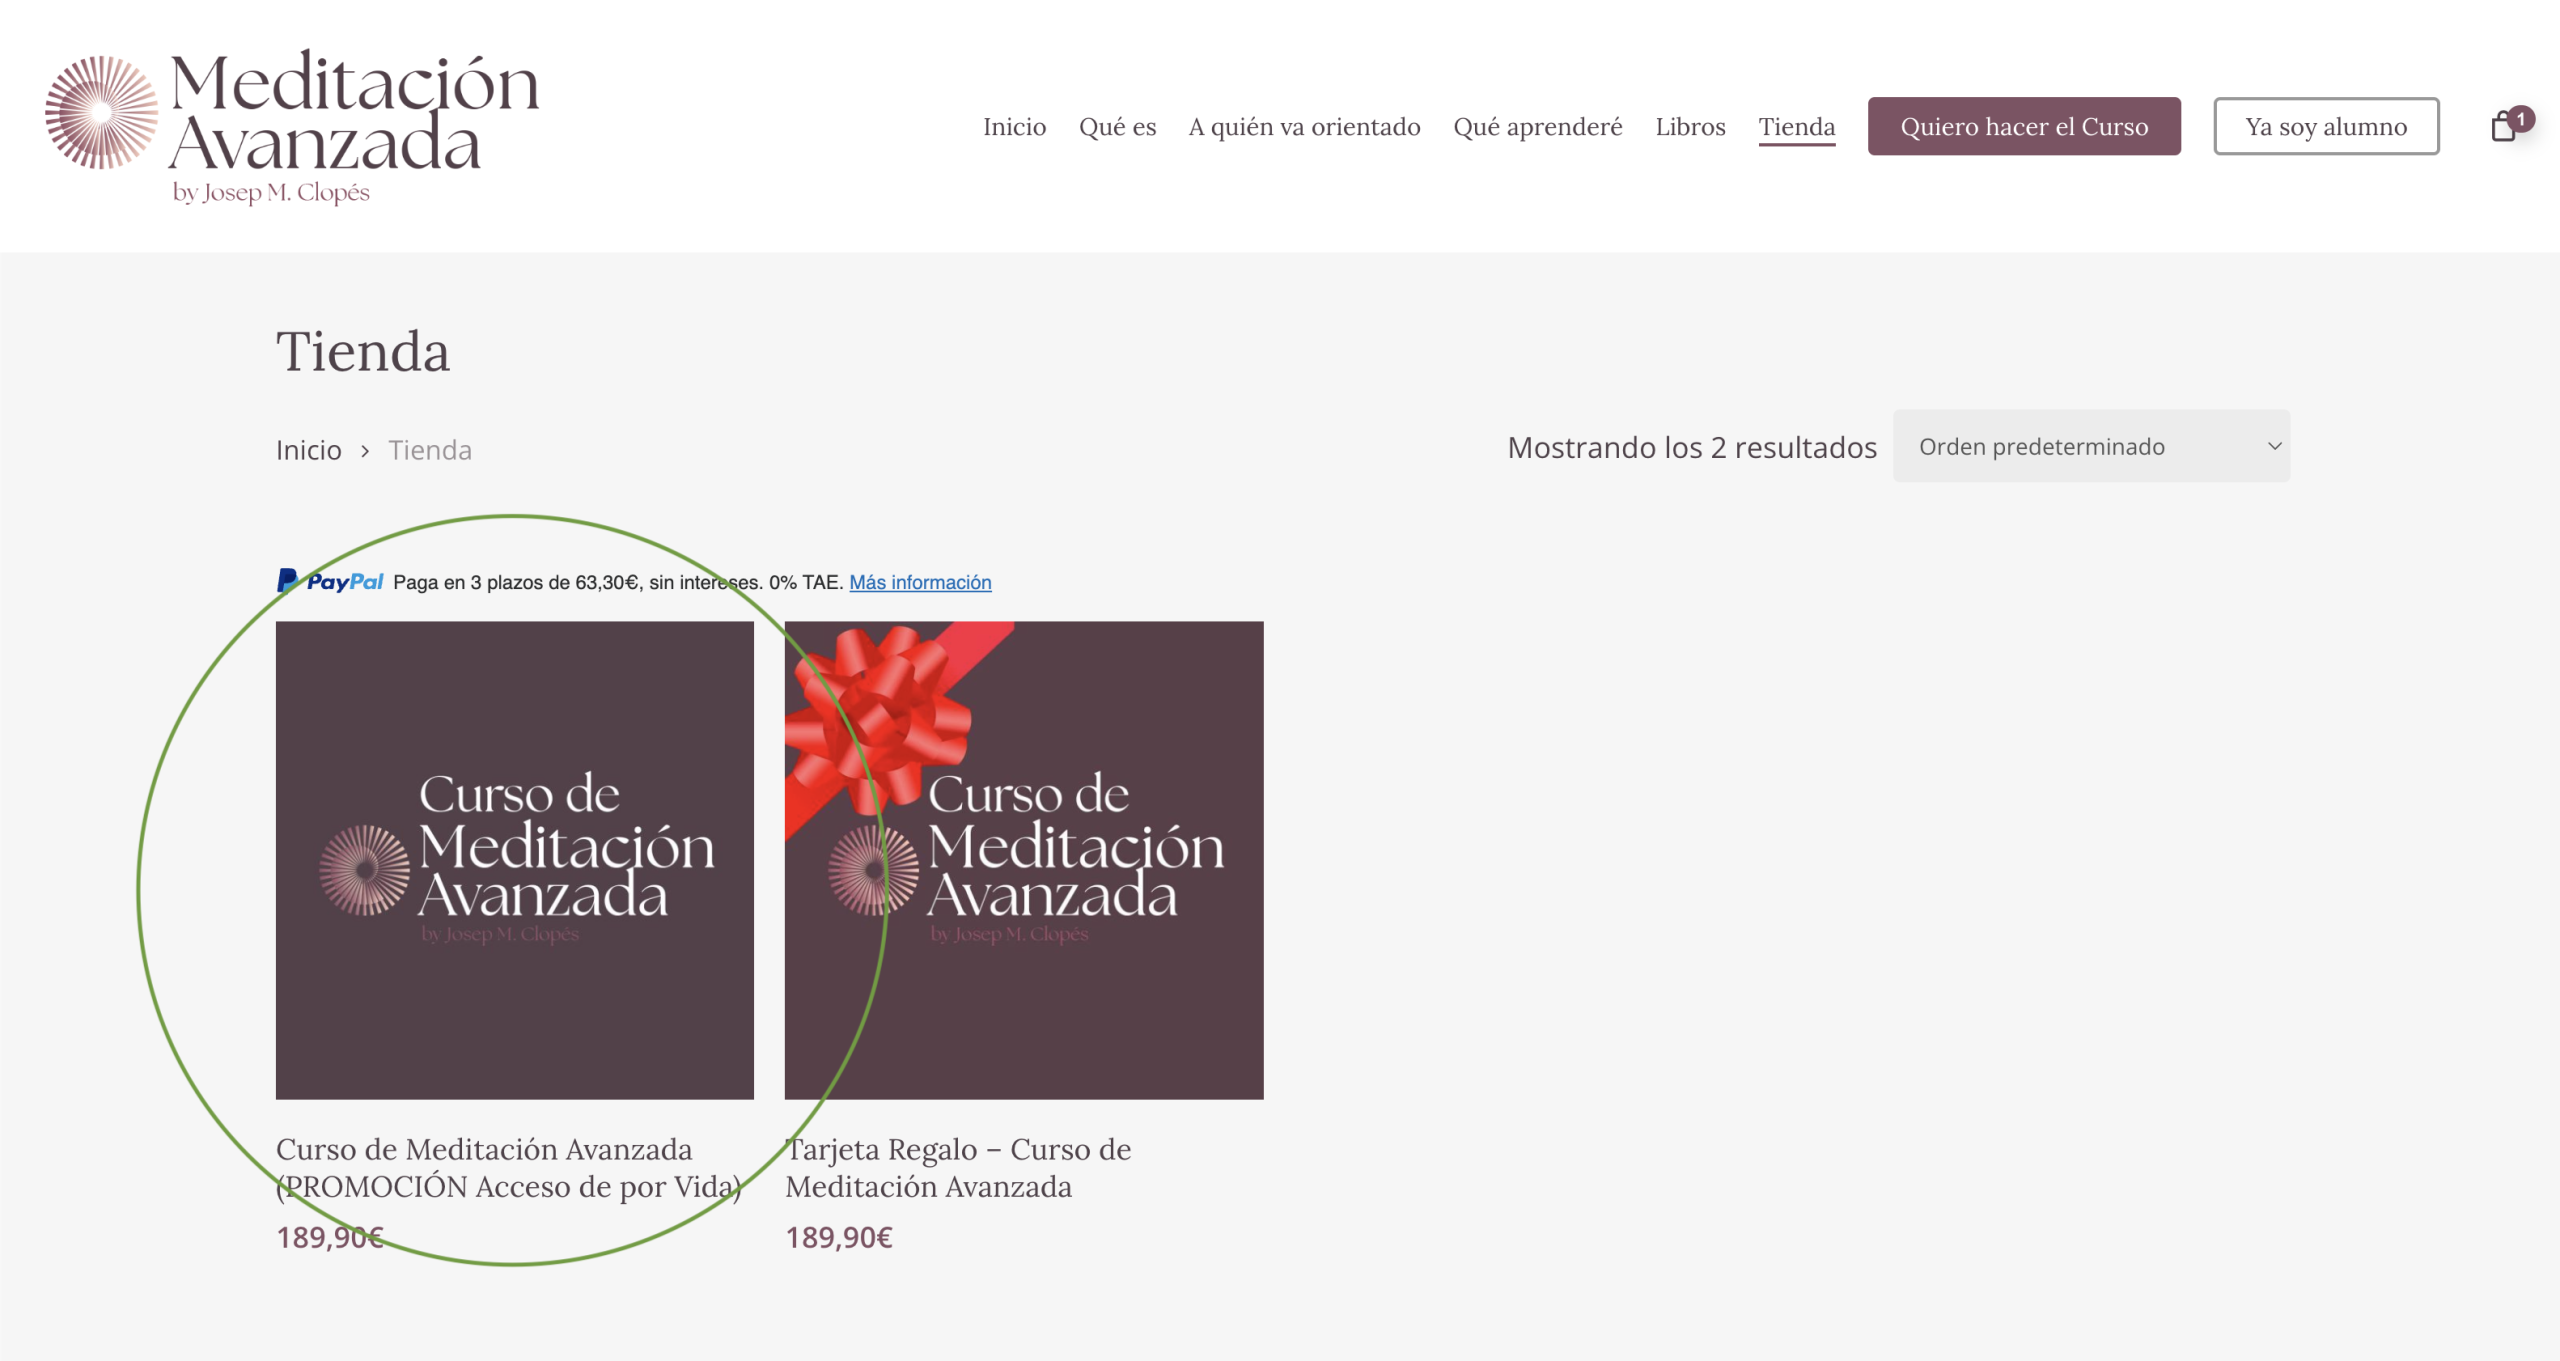Click the Tienda navigation menu item

coord(1796,127)
